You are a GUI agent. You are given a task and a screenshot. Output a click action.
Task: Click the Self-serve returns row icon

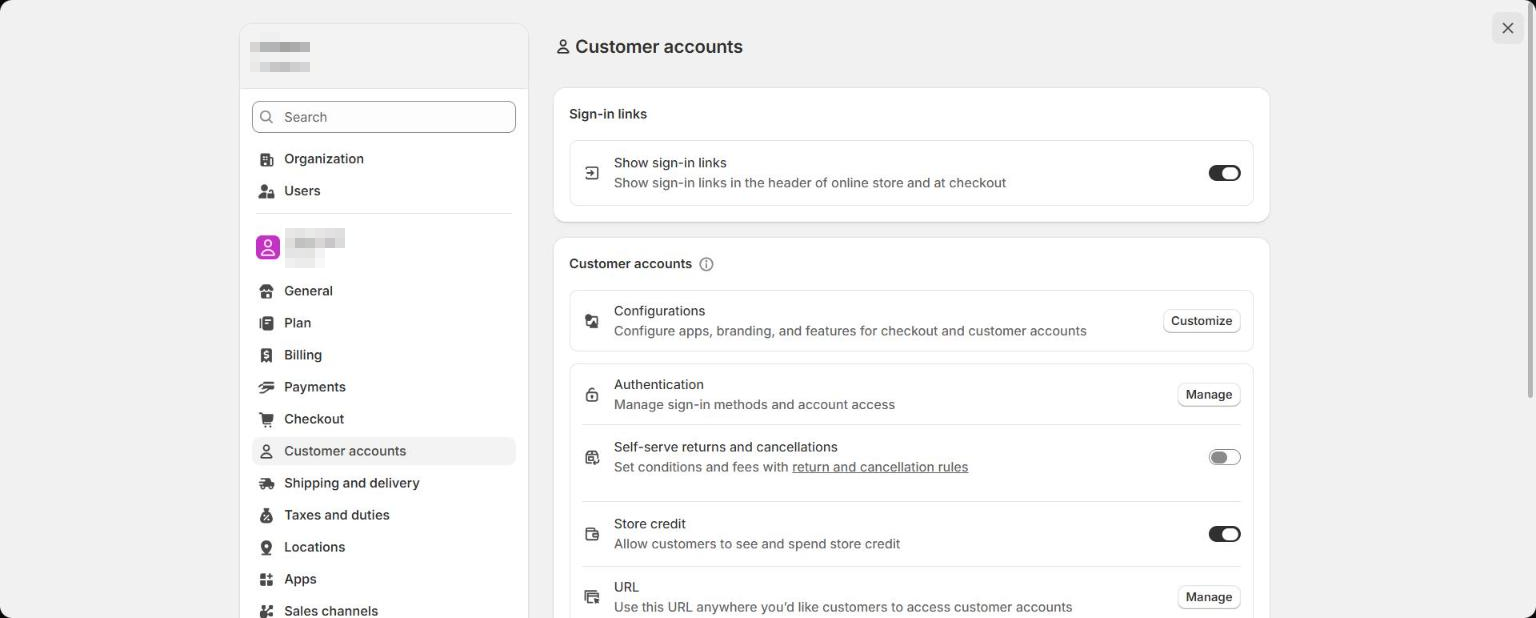point(592,457)
